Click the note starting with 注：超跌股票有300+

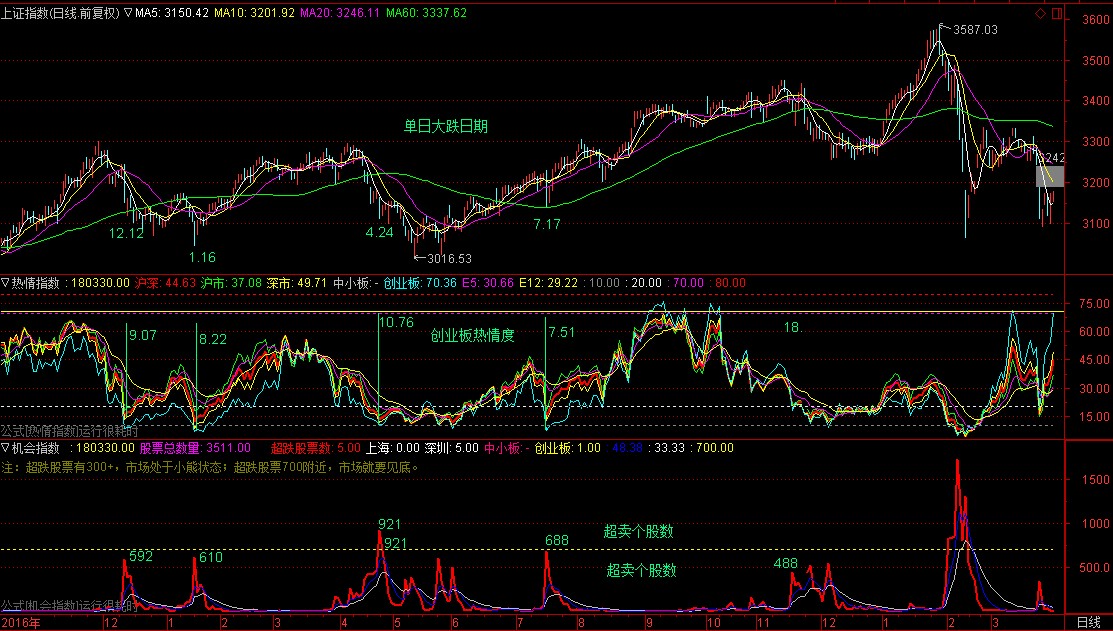[x=211, y=468]
